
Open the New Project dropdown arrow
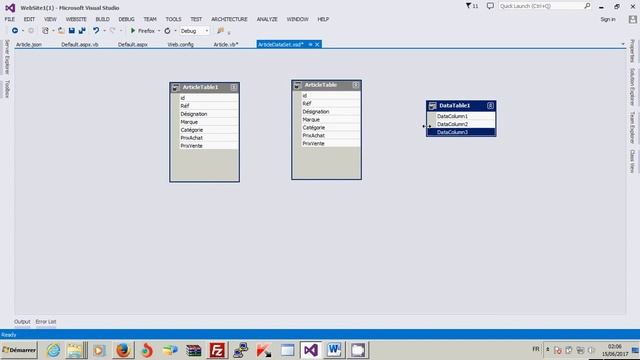53,31
